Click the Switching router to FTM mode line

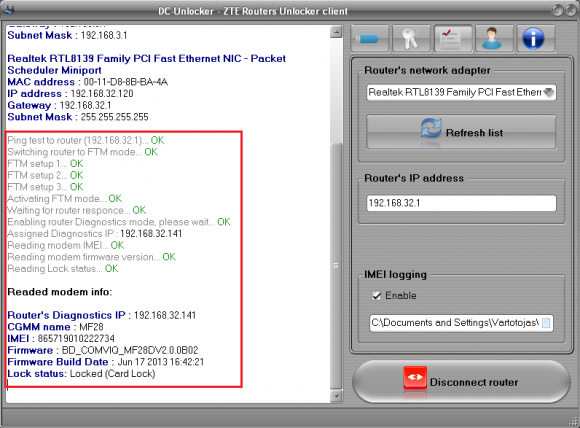click(x=82, y=152)
